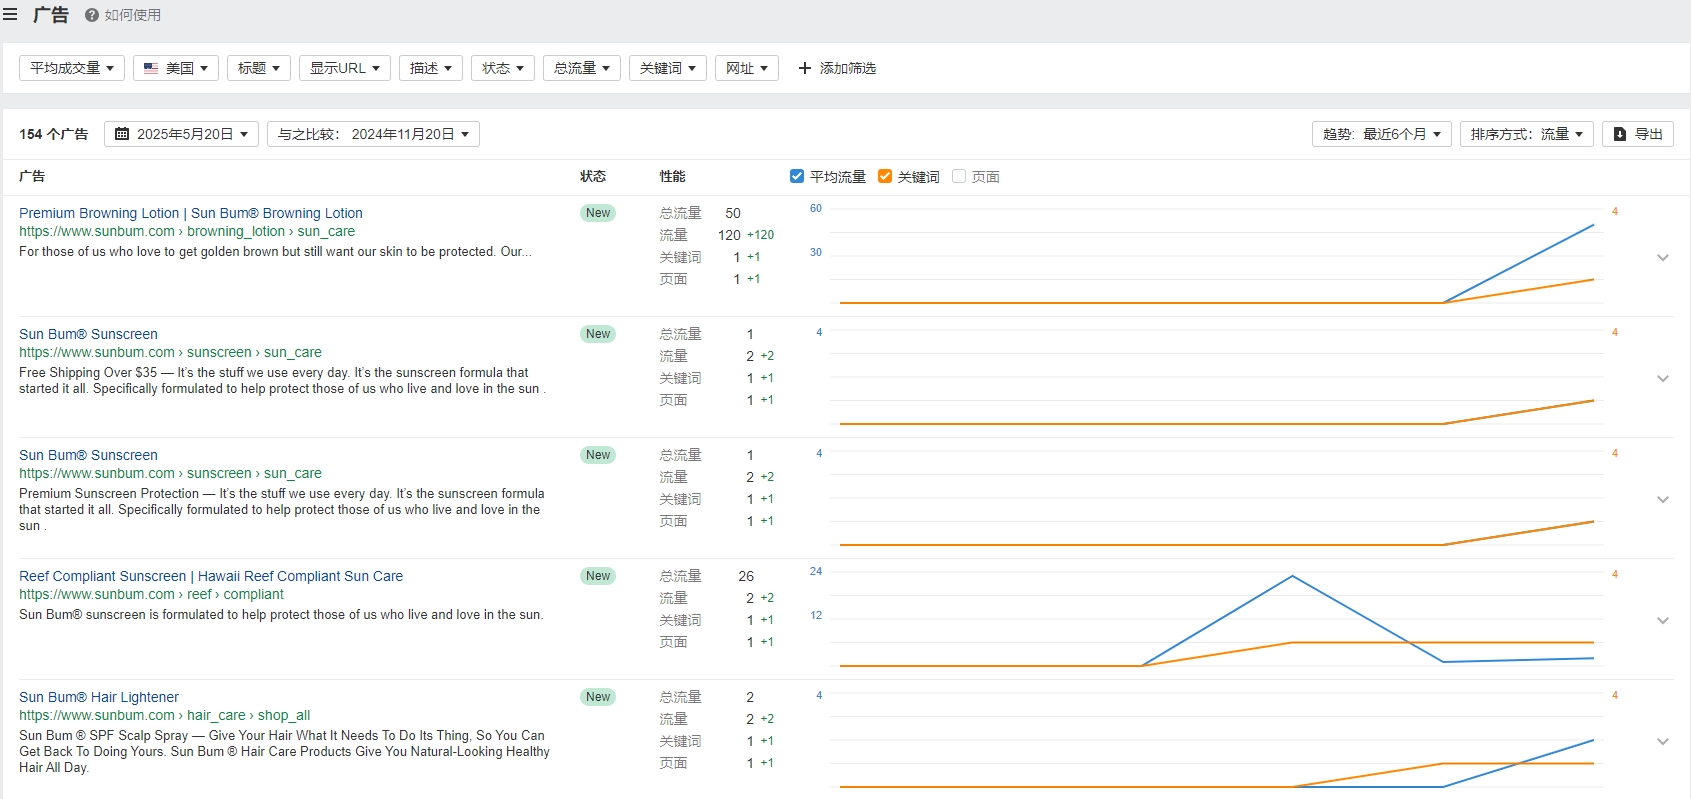Expand the Premium Sunscreen Protection row chevron
This screenshot has height=799, width=1691.
click(1663, 499)
